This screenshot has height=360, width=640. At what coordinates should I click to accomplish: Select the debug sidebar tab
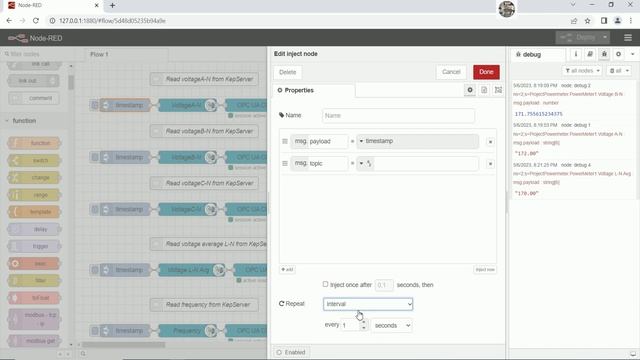tap(538, 54)
